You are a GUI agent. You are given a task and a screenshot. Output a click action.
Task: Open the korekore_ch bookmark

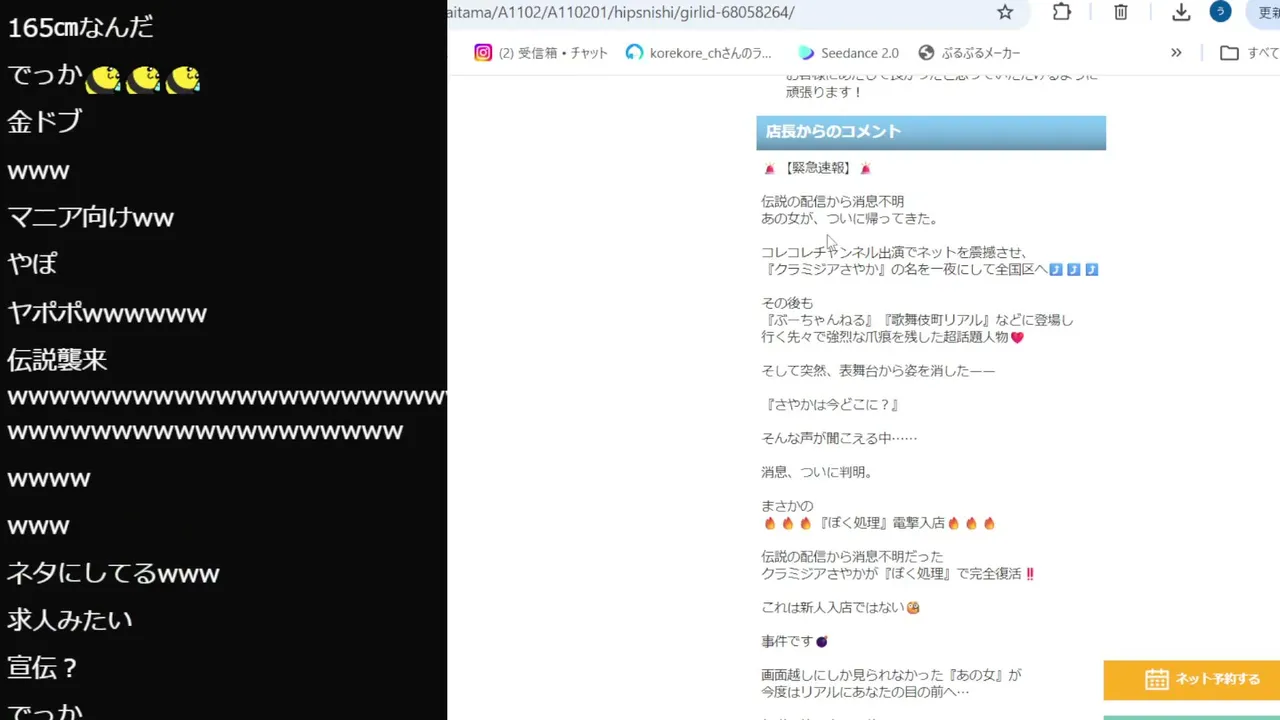pos(698,53)
